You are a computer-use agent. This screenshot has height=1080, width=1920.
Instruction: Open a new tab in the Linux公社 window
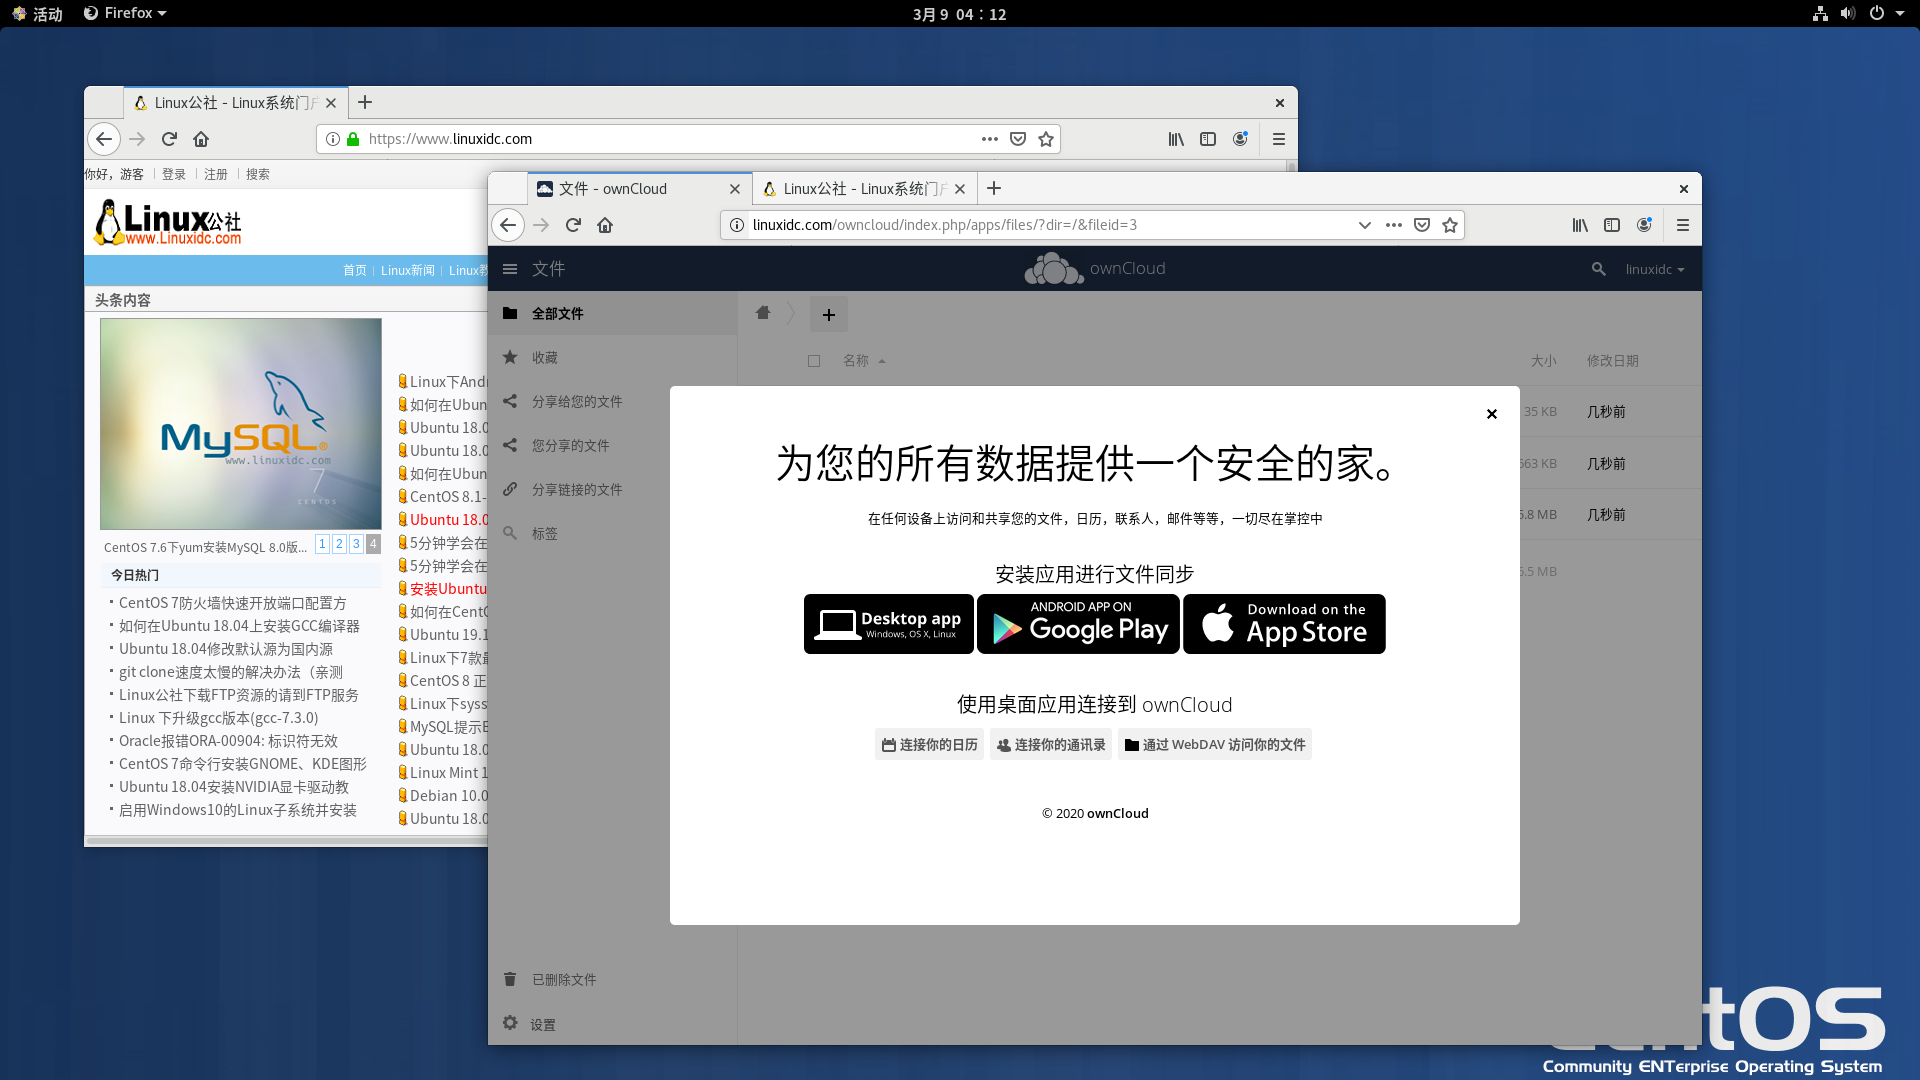(365, 102)
